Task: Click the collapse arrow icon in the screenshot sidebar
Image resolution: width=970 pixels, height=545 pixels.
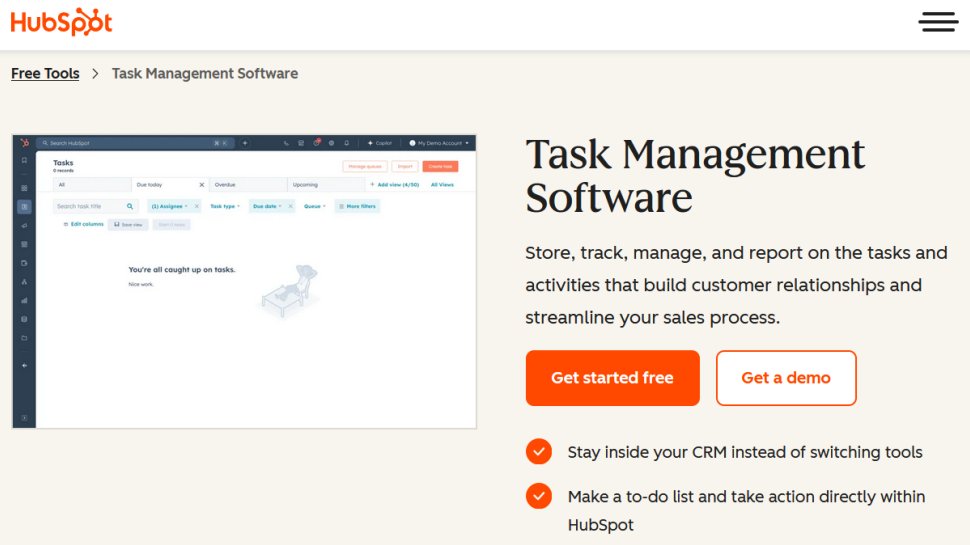Action: [x=24, y=366]
